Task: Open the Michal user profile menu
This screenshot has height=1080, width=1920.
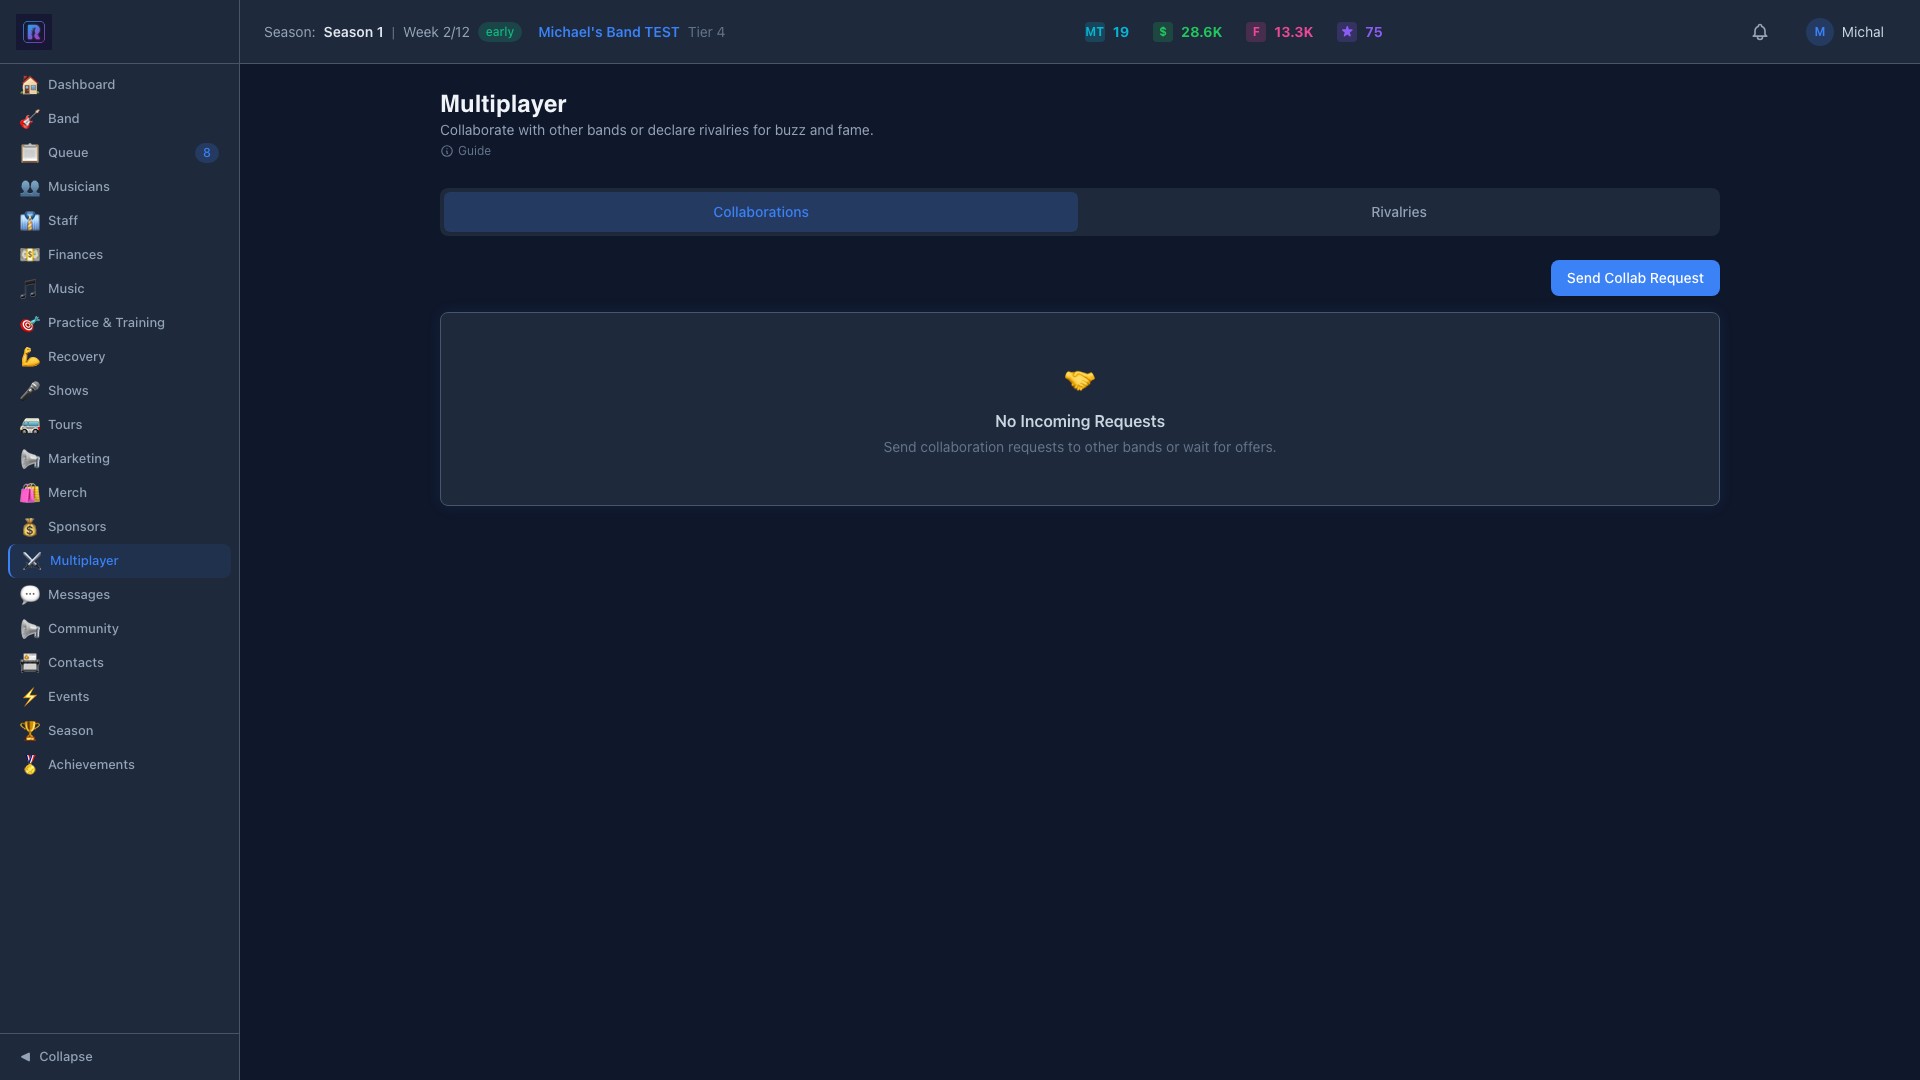Action: click(1845, 32)
